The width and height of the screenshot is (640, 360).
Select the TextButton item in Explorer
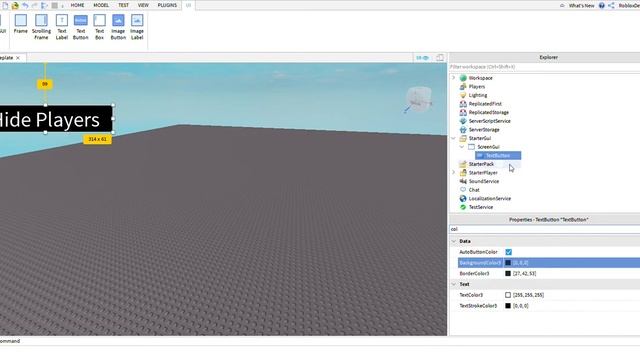tap(498, 156)
